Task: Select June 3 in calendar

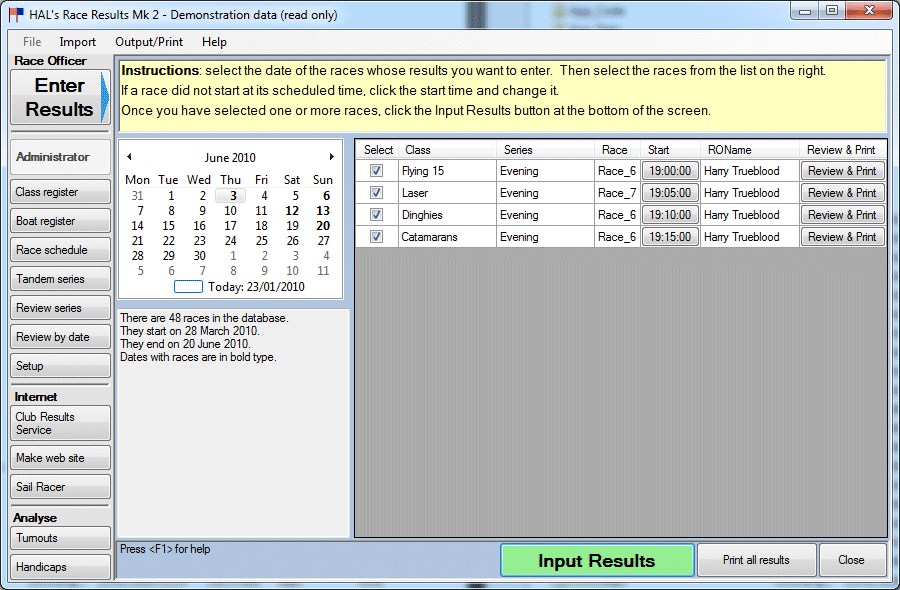Action: (231, 196)
